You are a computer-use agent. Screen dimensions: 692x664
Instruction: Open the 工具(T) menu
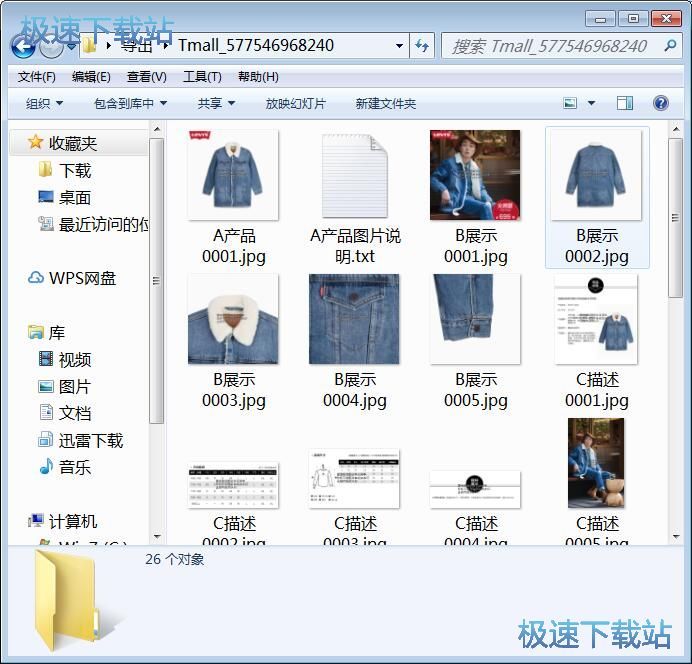point(202,77)
